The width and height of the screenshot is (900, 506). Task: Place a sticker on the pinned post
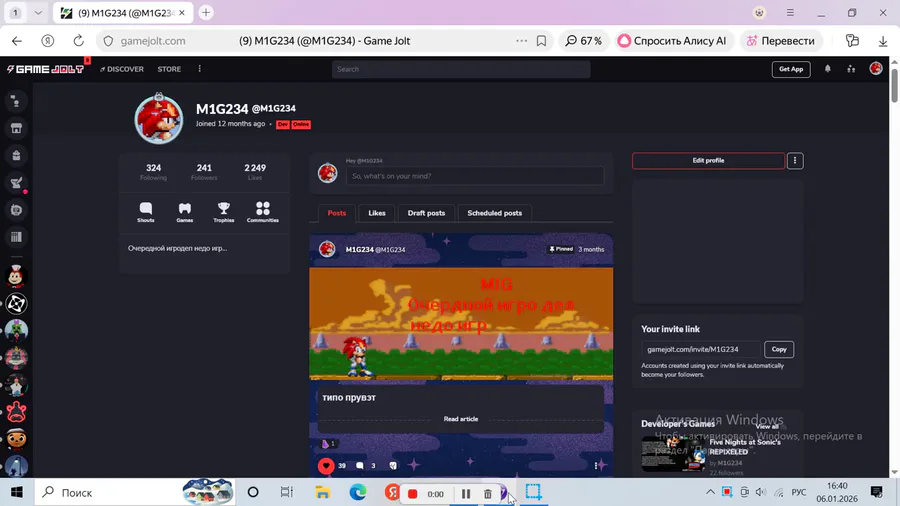pos(393,465)
